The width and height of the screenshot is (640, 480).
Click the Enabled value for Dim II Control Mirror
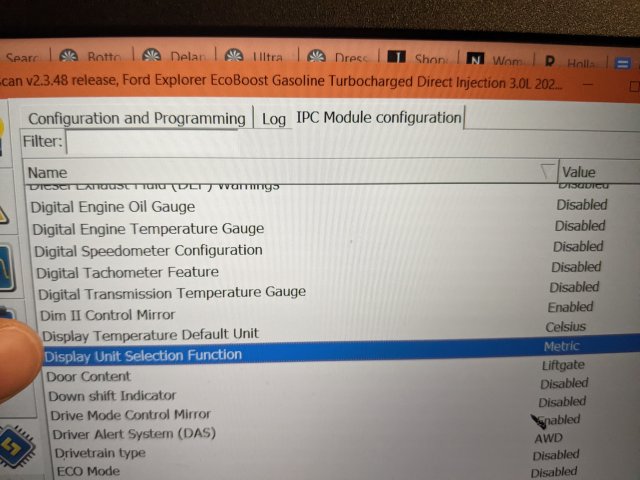click(x=570, y=307)
